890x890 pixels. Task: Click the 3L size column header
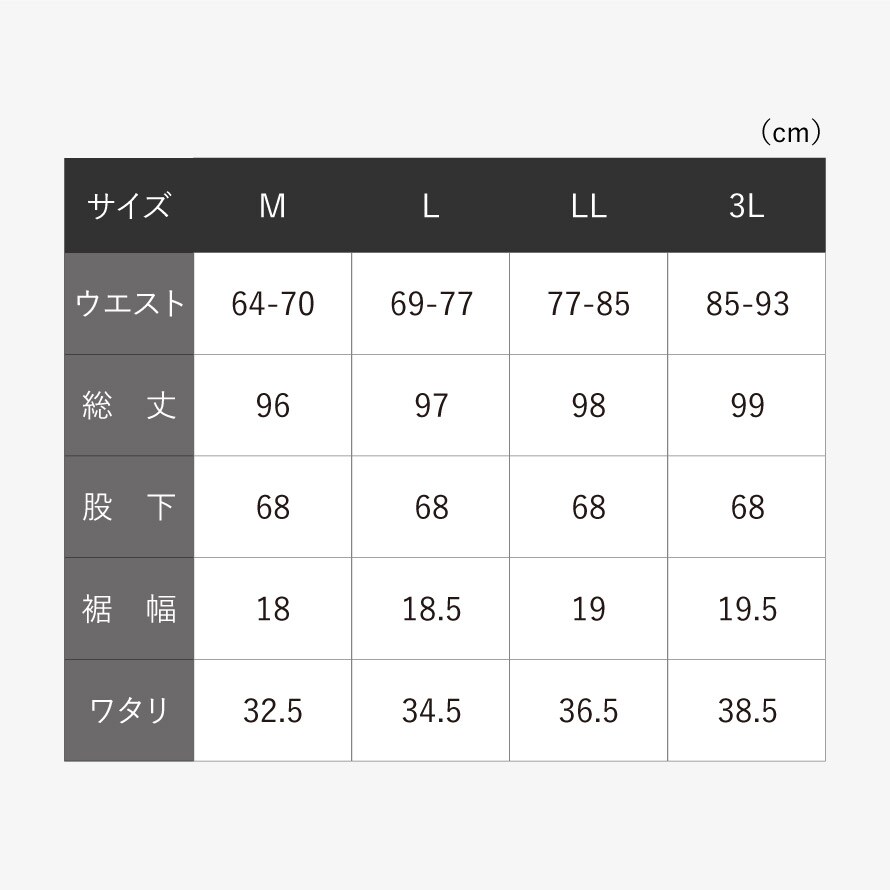747,206
